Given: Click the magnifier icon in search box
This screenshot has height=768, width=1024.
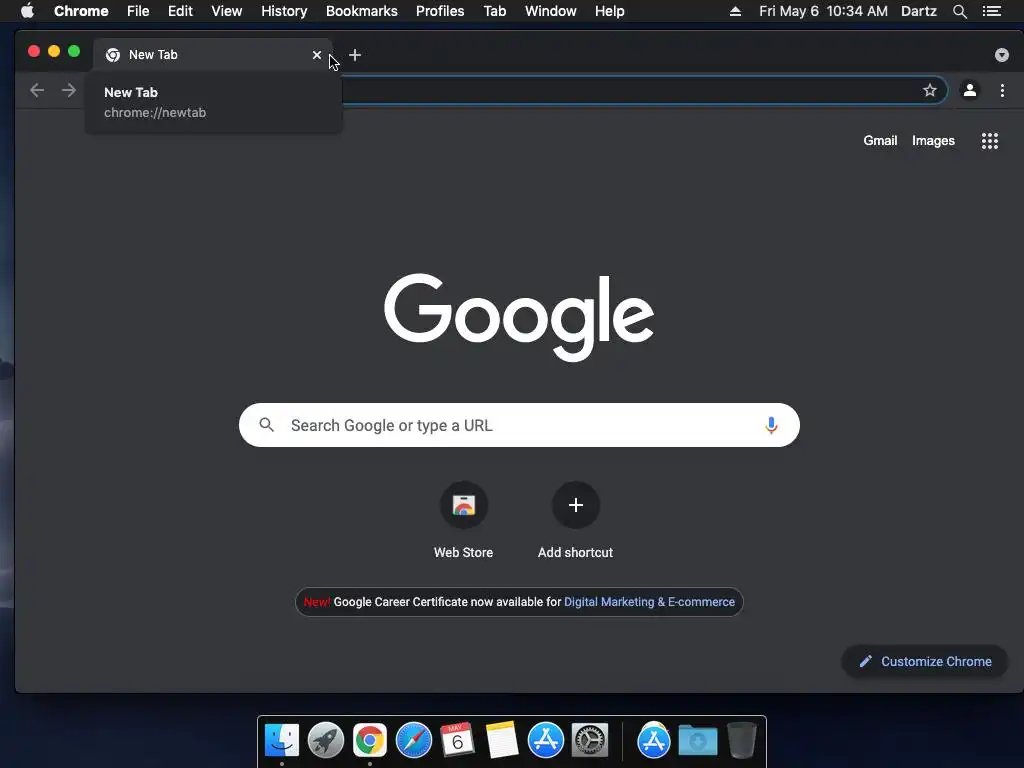Looking at the screenshot, I should (266, 425).
